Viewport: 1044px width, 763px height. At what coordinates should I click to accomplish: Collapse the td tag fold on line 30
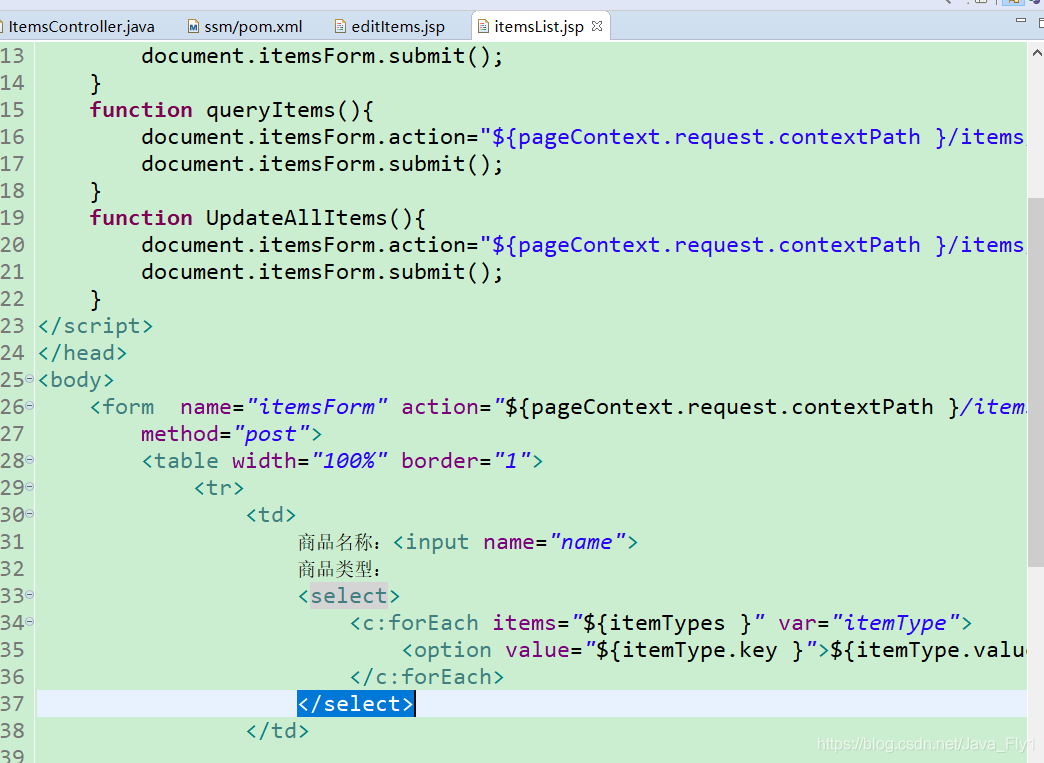point(29,514)
